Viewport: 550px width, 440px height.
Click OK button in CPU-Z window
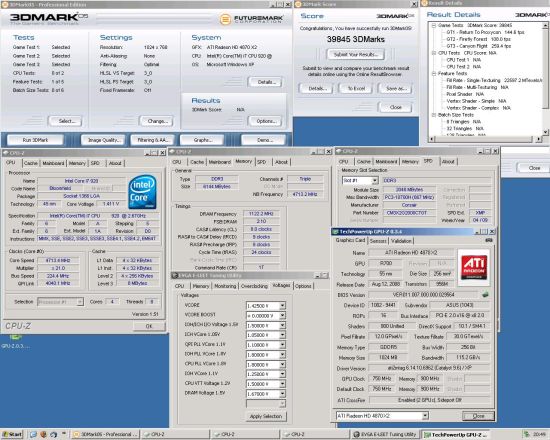[x=149, y=326]
